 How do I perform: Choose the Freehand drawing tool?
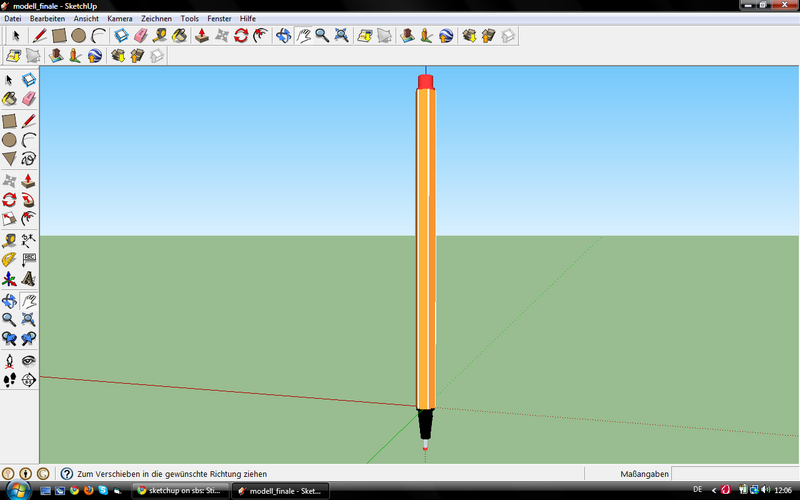coord(29,159)
